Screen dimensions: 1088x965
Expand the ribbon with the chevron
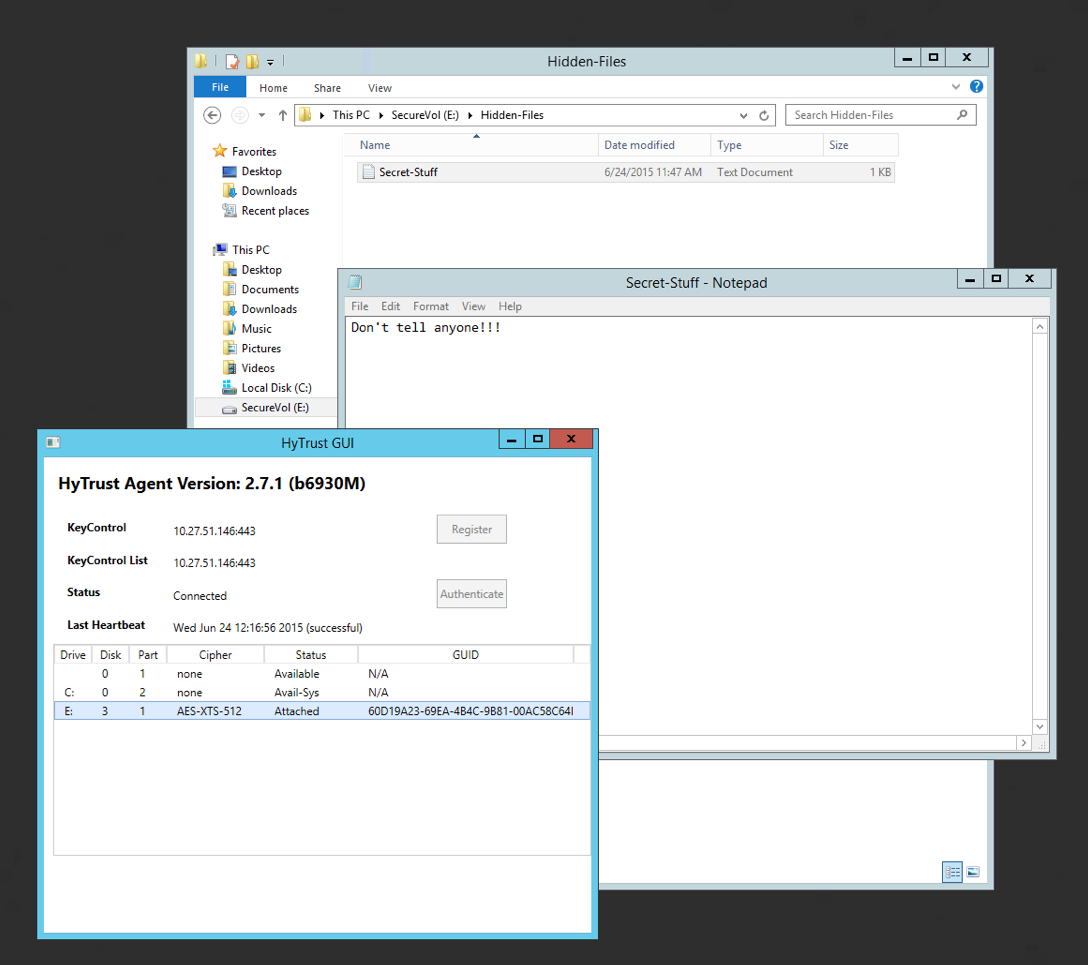coord(955,87)
